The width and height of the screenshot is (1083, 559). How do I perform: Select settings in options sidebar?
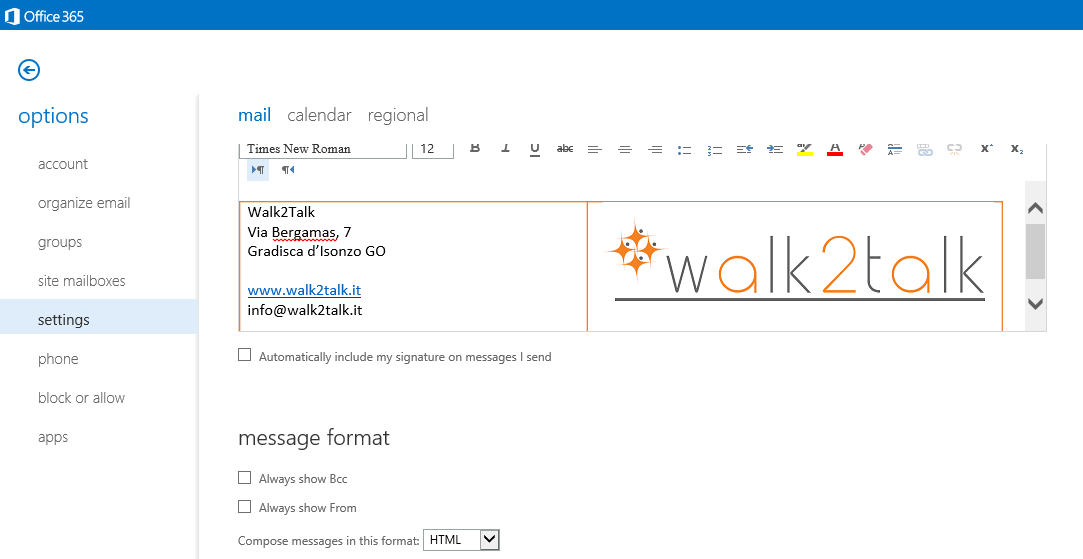pos(99,317)
